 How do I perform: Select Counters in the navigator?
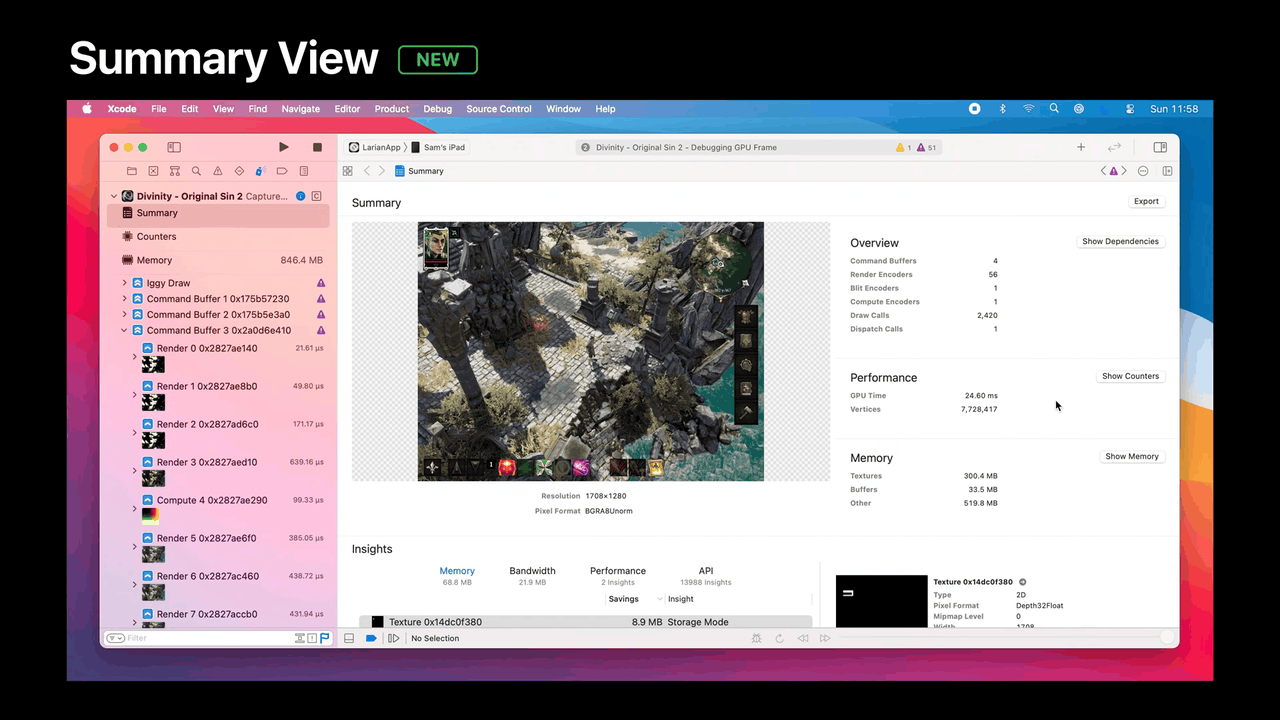click(x=218, y=237)
